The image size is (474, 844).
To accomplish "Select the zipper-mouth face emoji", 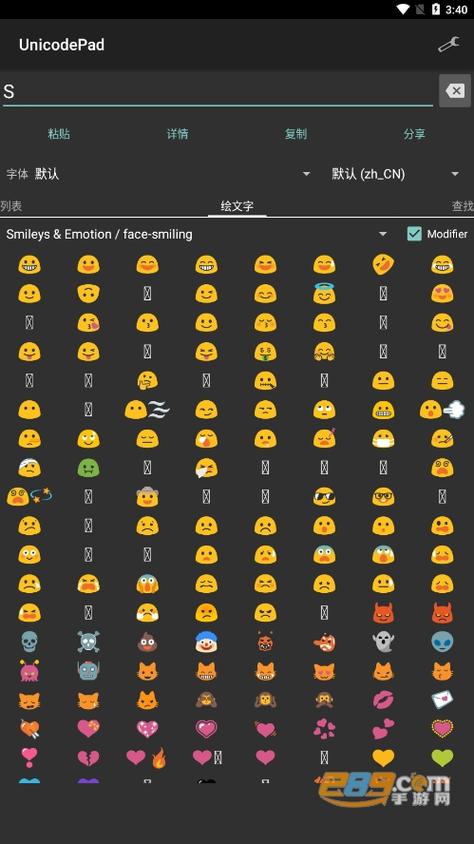I will tap(265, 381).
